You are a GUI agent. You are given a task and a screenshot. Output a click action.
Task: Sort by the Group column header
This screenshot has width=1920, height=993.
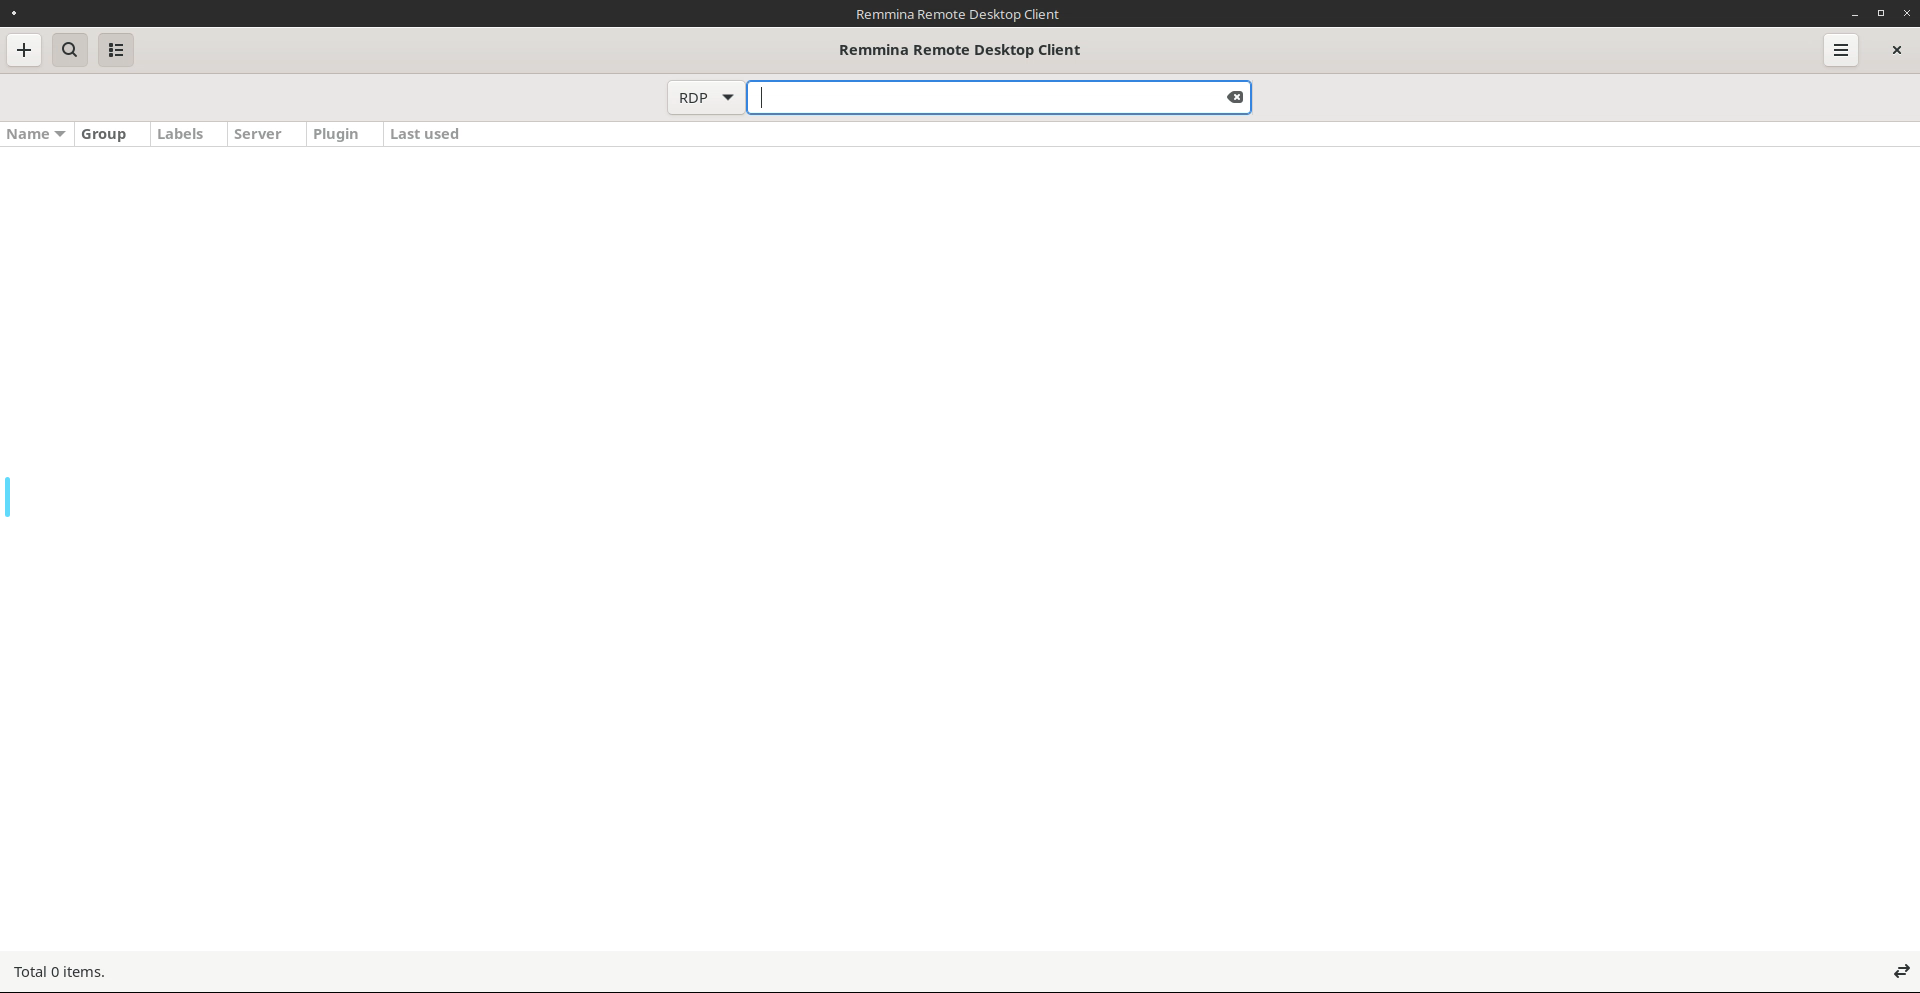coord(104,134)
